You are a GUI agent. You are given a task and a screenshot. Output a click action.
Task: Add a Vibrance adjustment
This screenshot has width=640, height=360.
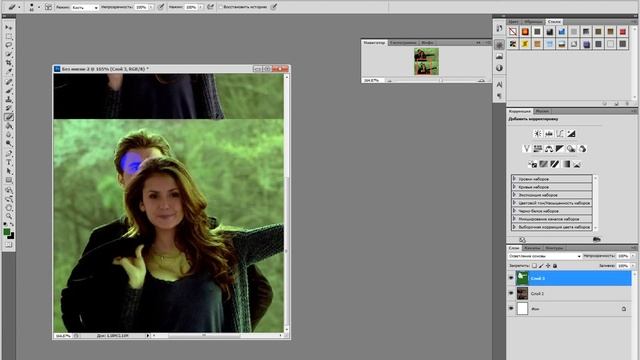point(527,149)
